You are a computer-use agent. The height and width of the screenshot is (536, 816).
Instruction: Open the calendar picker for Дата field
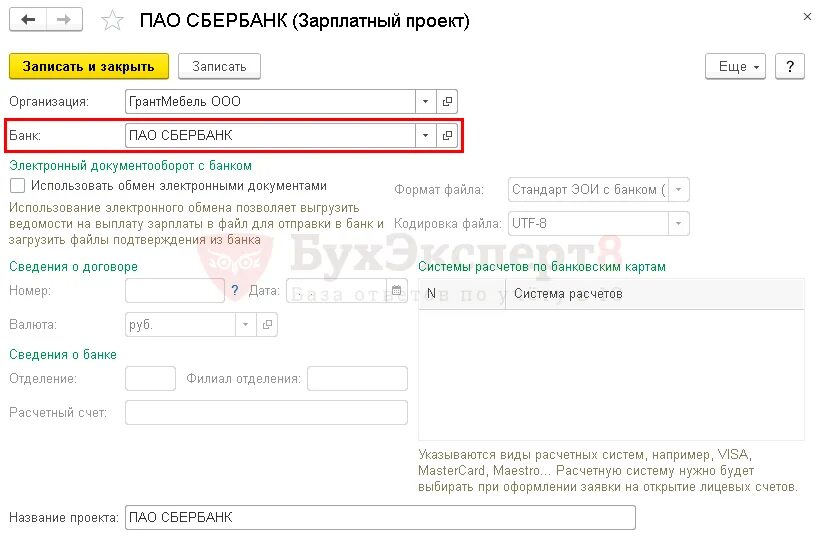pyautogui.click(x=397, y=290)
